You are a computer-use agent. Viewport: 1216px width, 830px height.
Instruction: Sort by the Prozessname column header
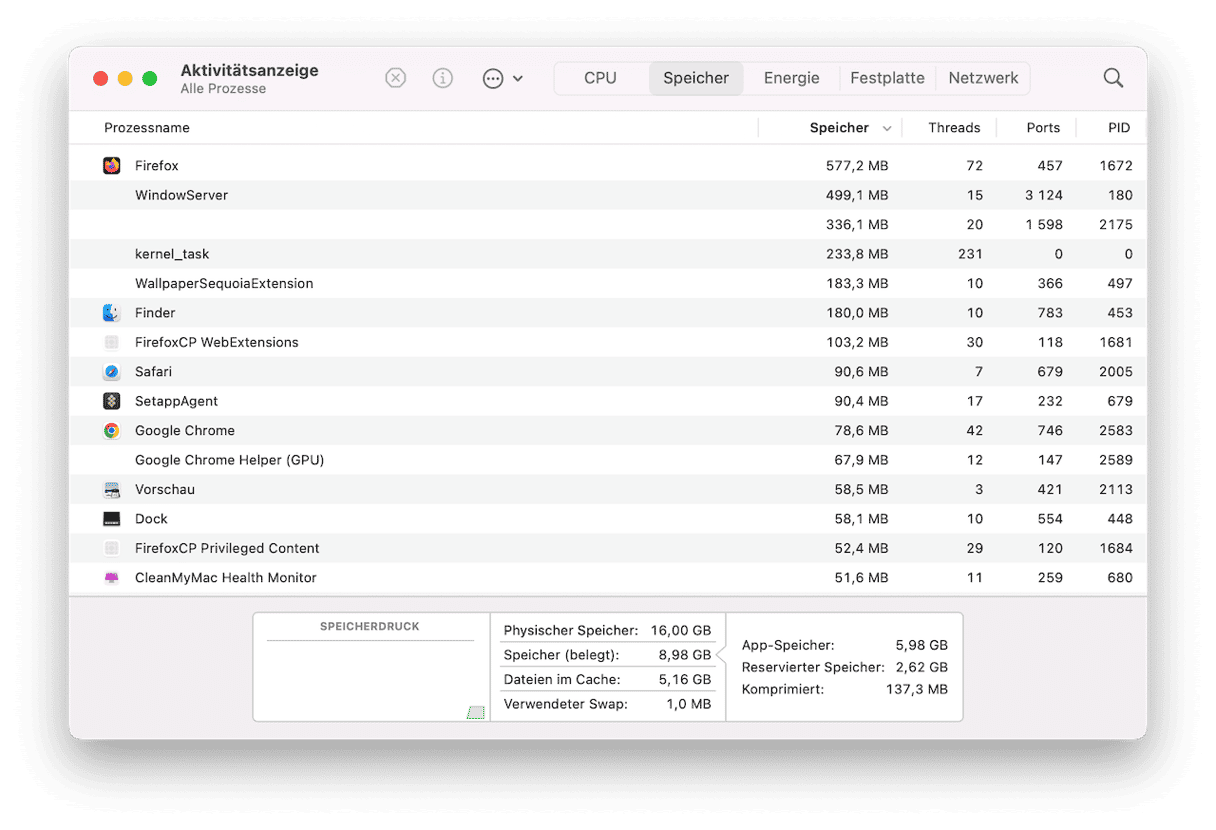tap(147, 128)
